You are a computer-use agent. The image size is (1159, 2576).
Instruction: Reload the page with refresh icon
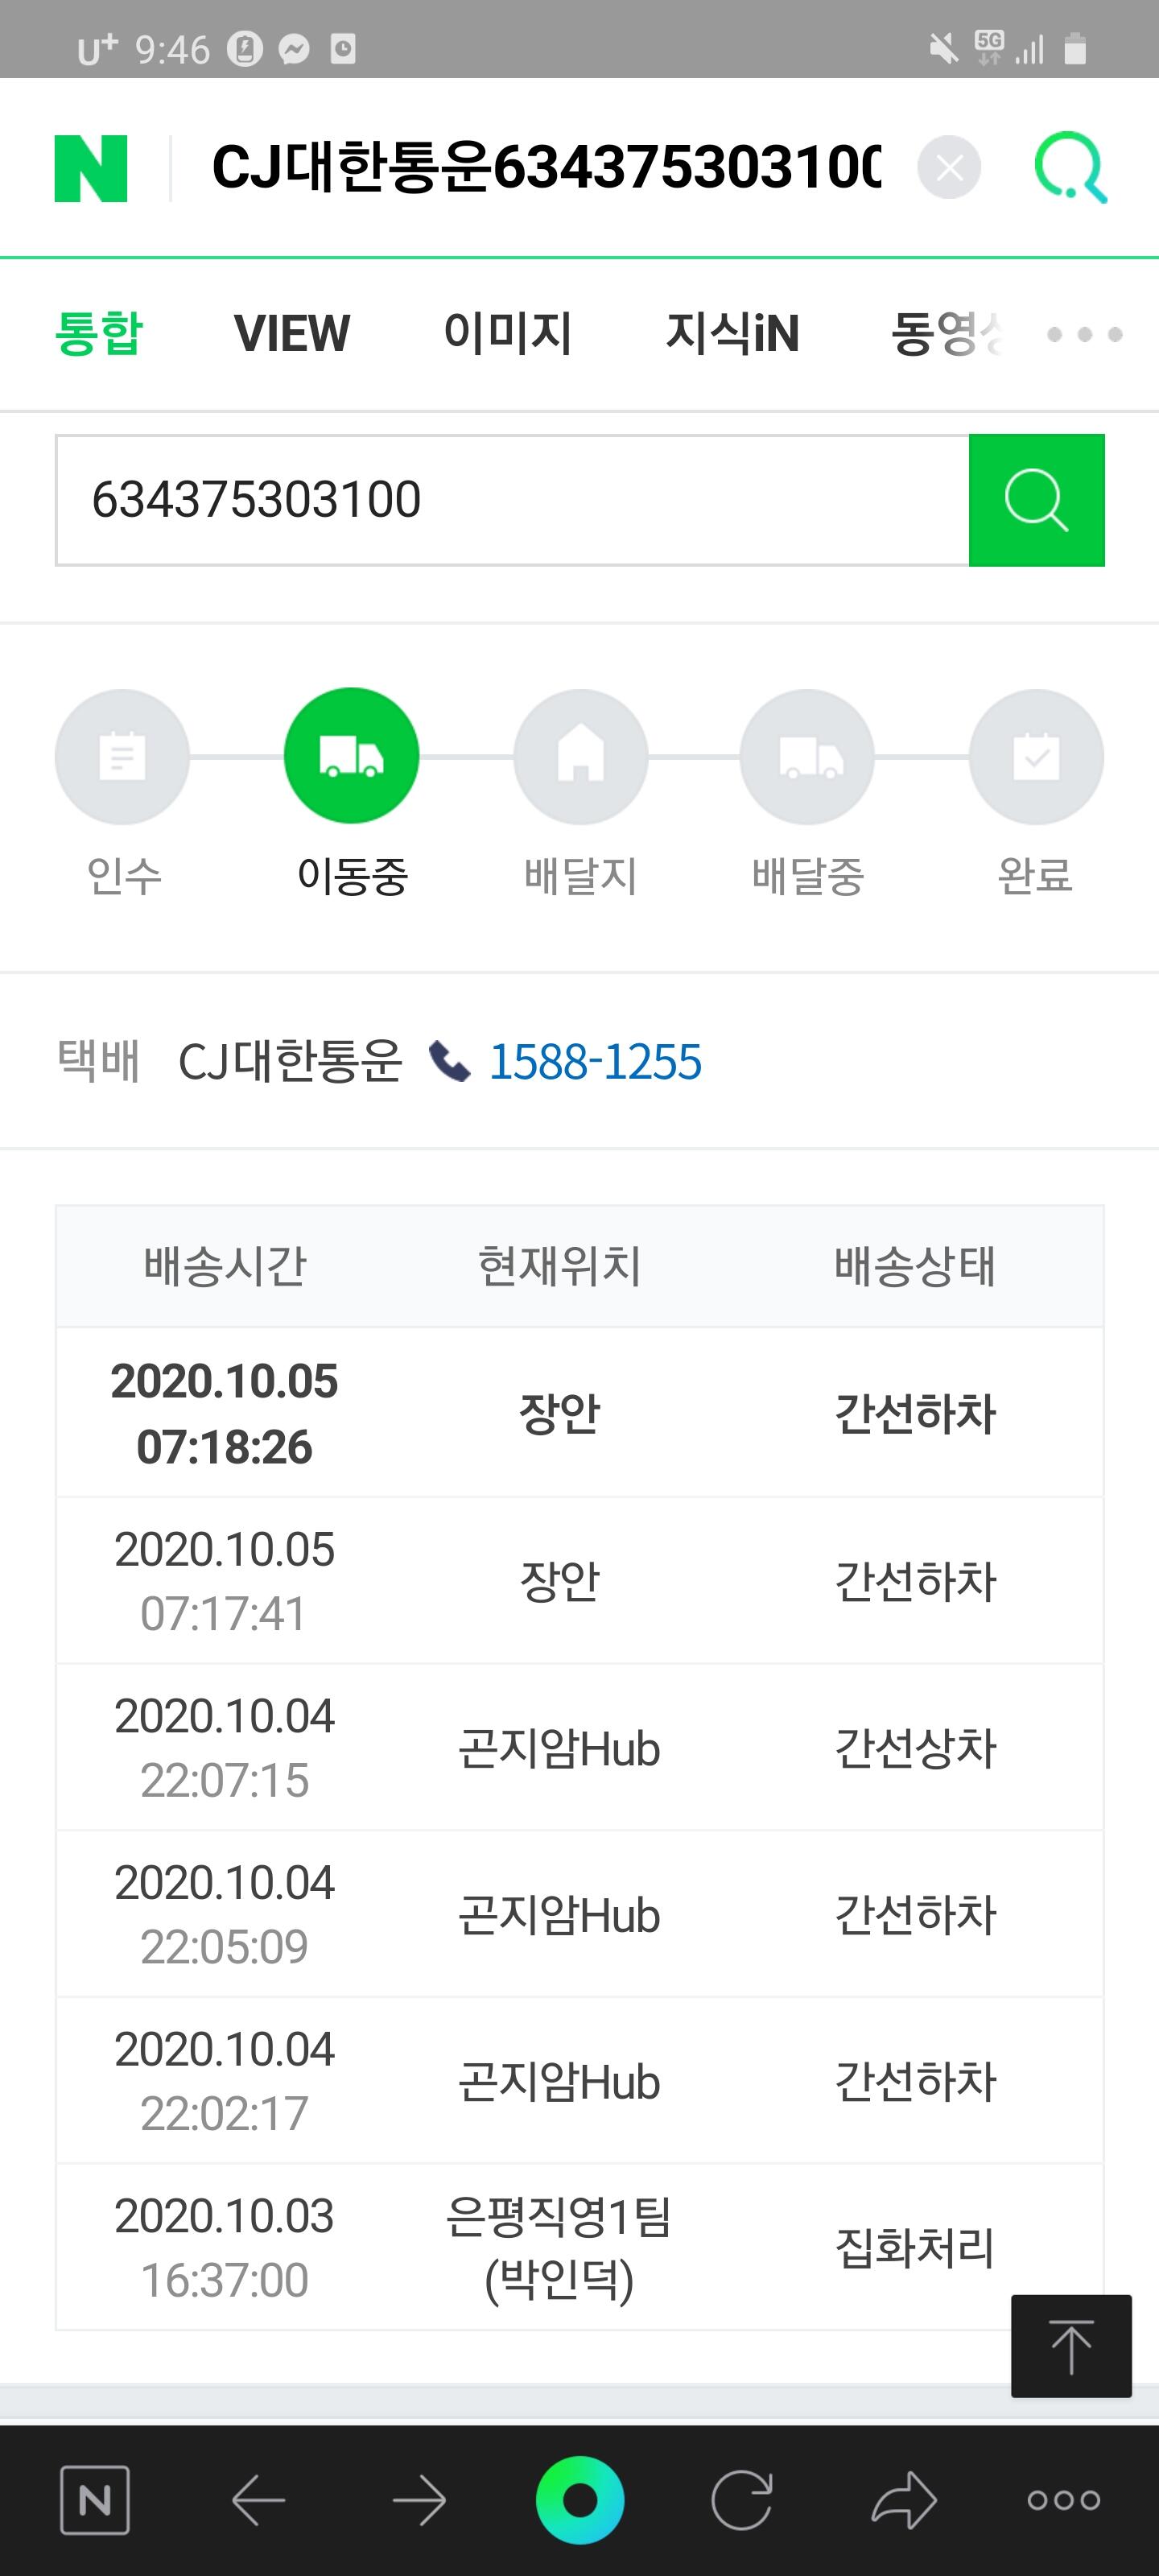tap(741, 2500)
